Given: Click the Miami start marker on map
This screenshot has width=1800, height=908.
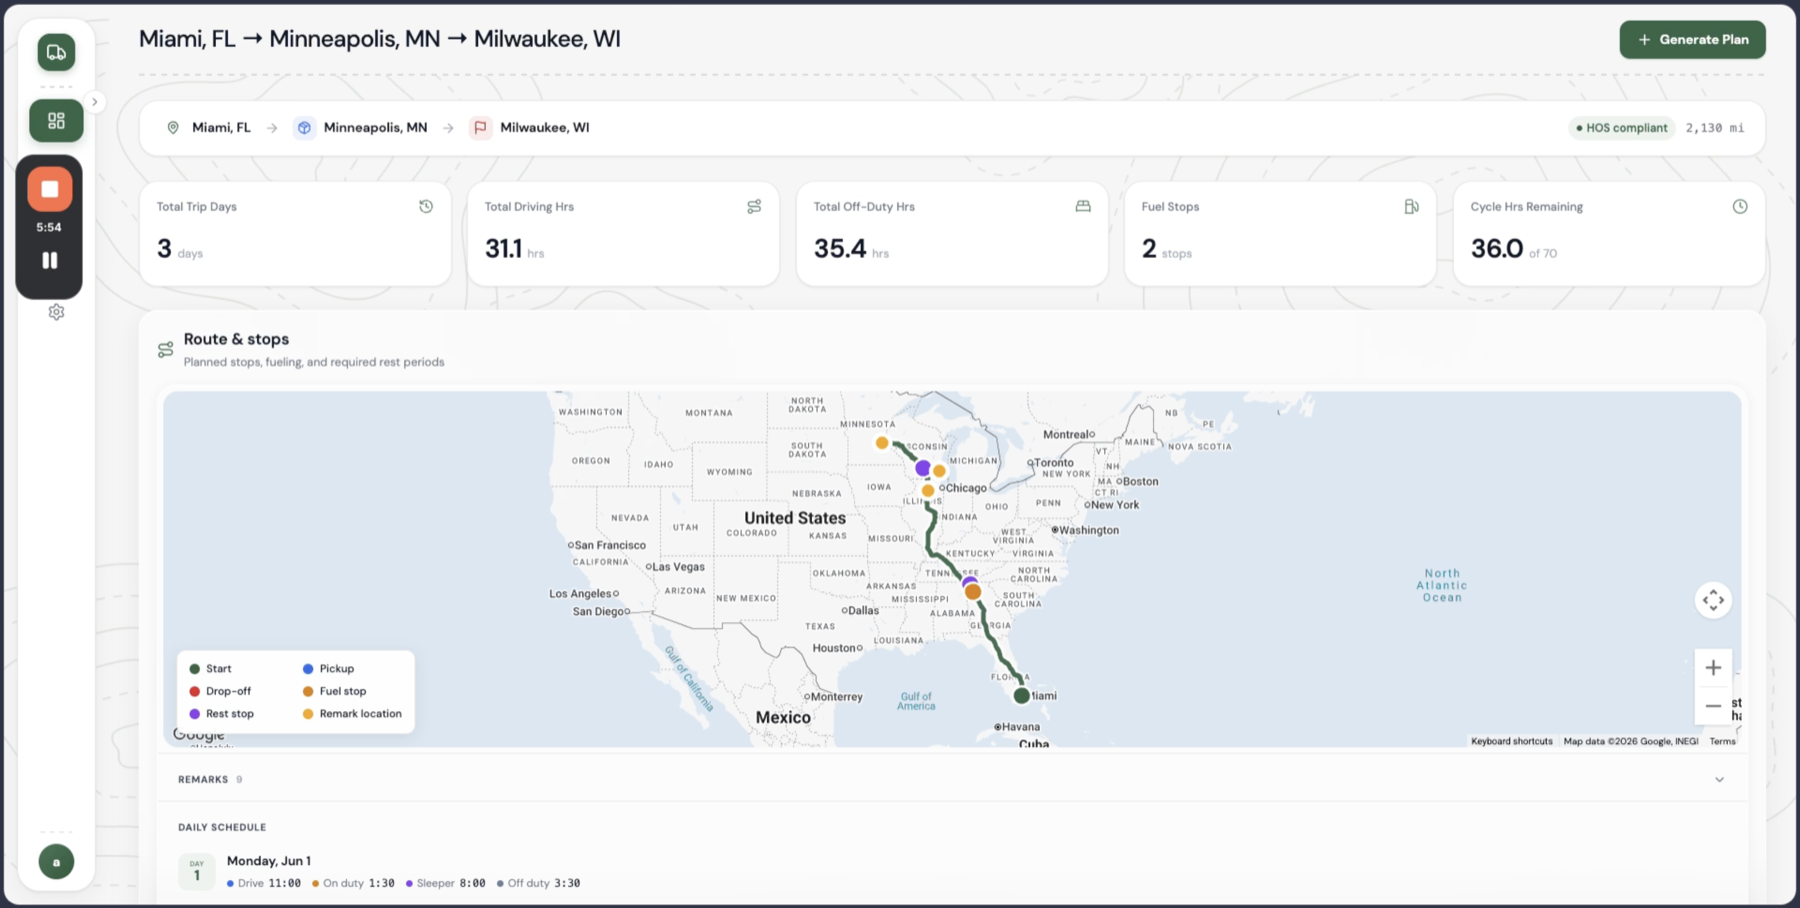Looking at the screenshot, I should point(1021,695).
